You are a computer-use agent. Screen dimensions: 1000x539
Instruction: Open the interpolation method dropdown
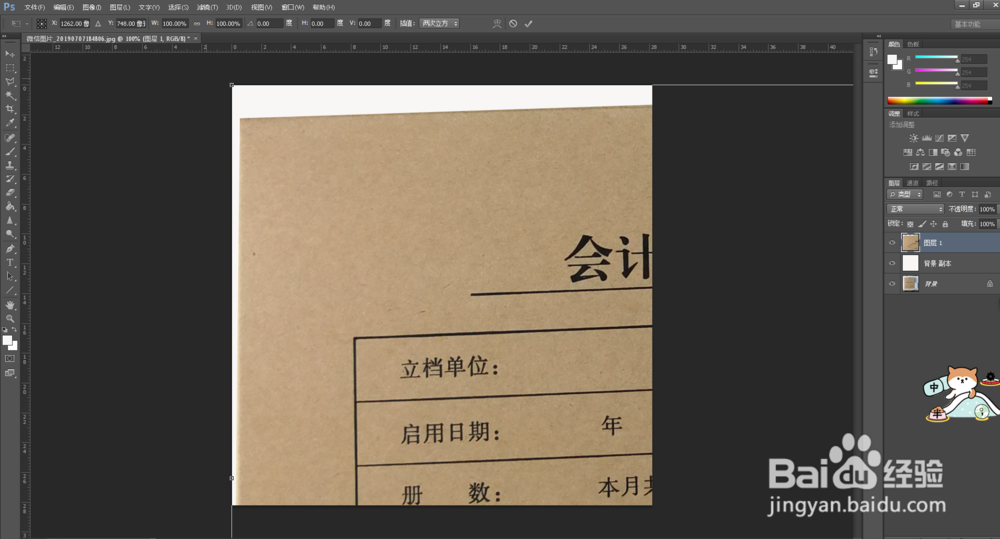point(439,24)
